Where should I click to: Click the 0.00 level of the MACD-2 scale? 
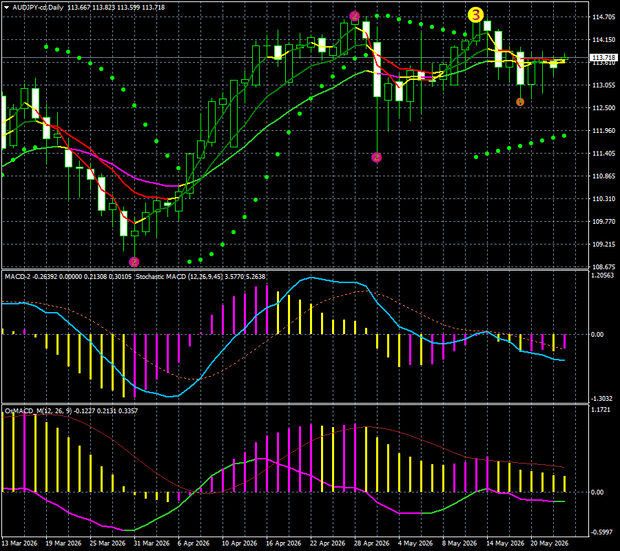pyautogui.click(x=597, y=335)
